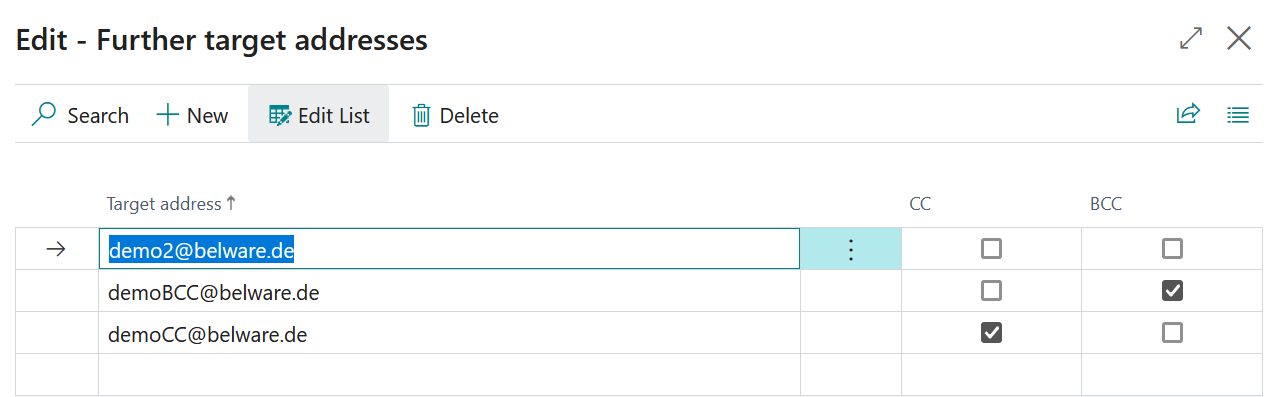Click the New plus icon
Image resolution: width=1275 pixels, height=397 pixels.
tap(167, 115)
